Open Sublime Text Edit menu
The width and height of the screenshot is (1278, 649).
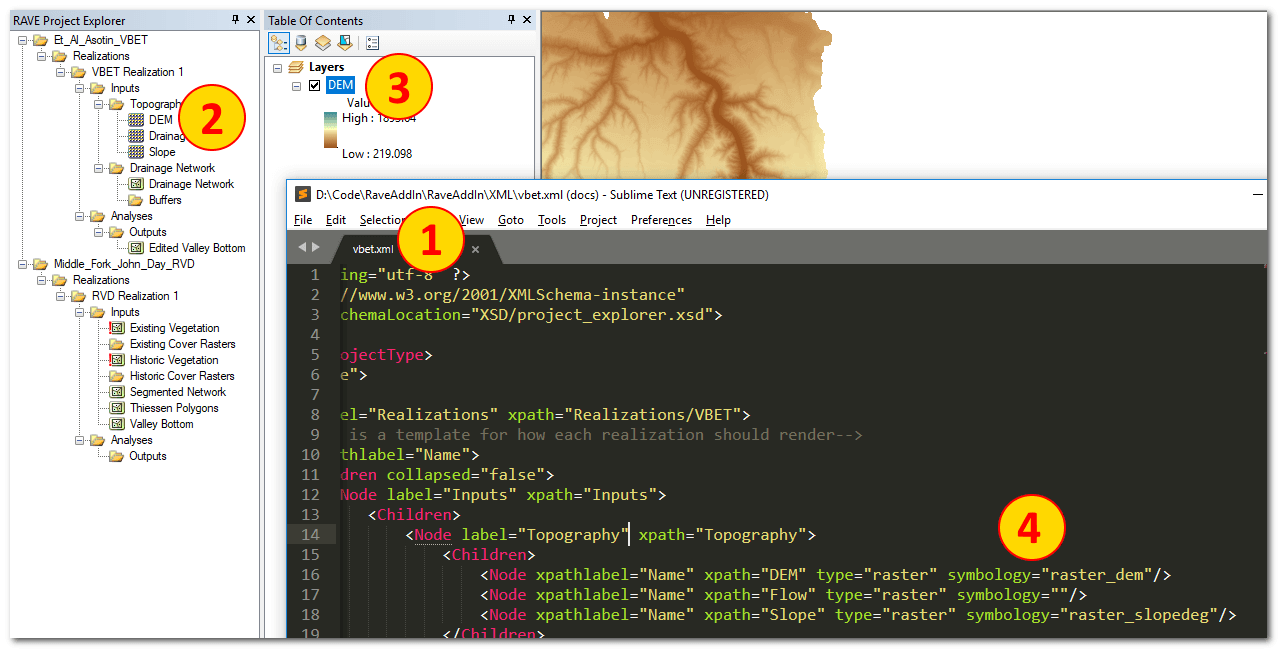point(336,220)
